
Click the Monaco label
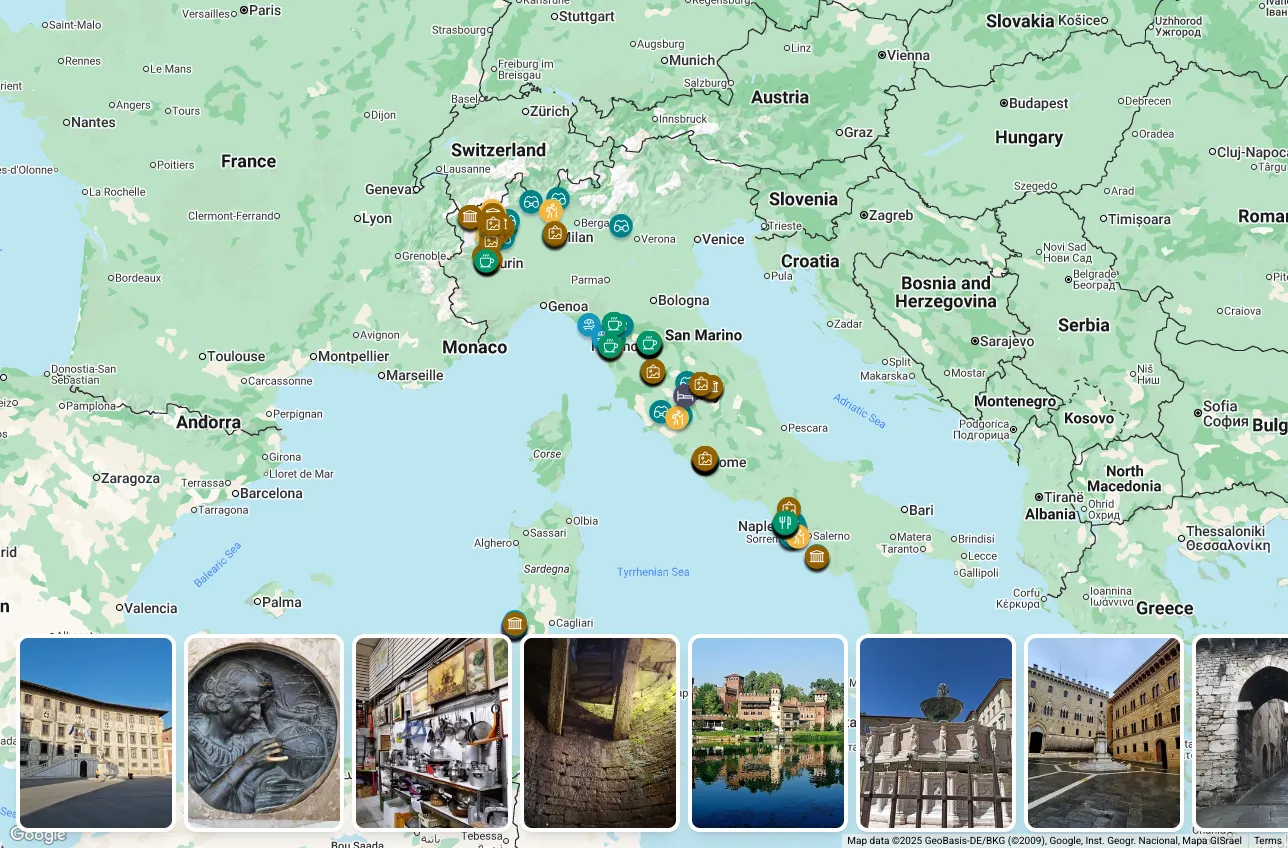tap(474, 347)
